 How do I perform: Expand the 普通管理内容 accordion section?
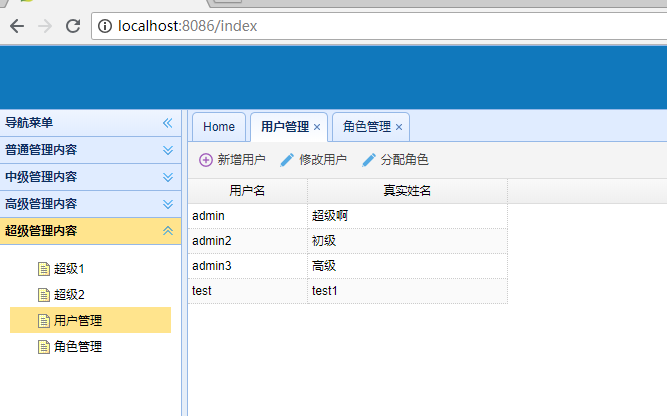point(168,150)
